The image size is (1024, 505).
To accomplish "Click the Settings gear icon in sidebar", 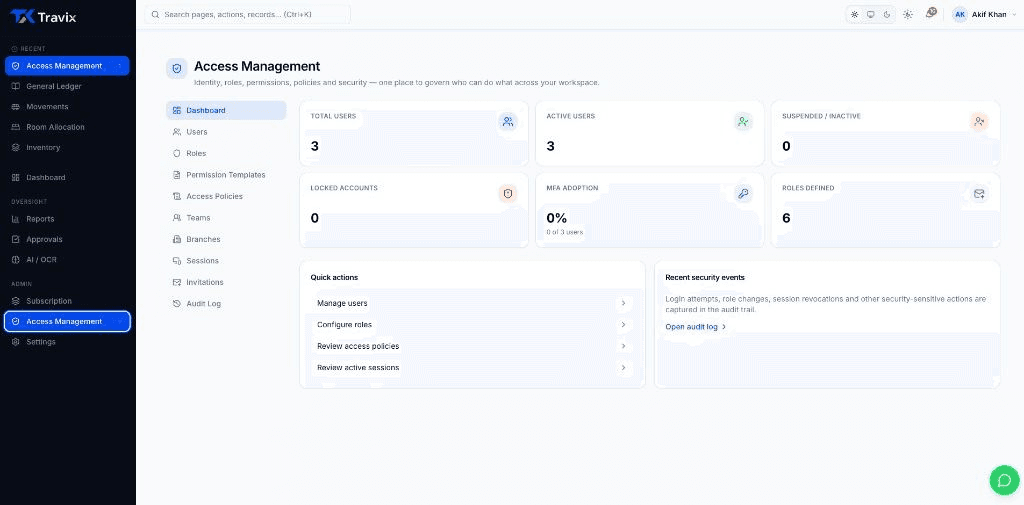I will click(16, 342).
